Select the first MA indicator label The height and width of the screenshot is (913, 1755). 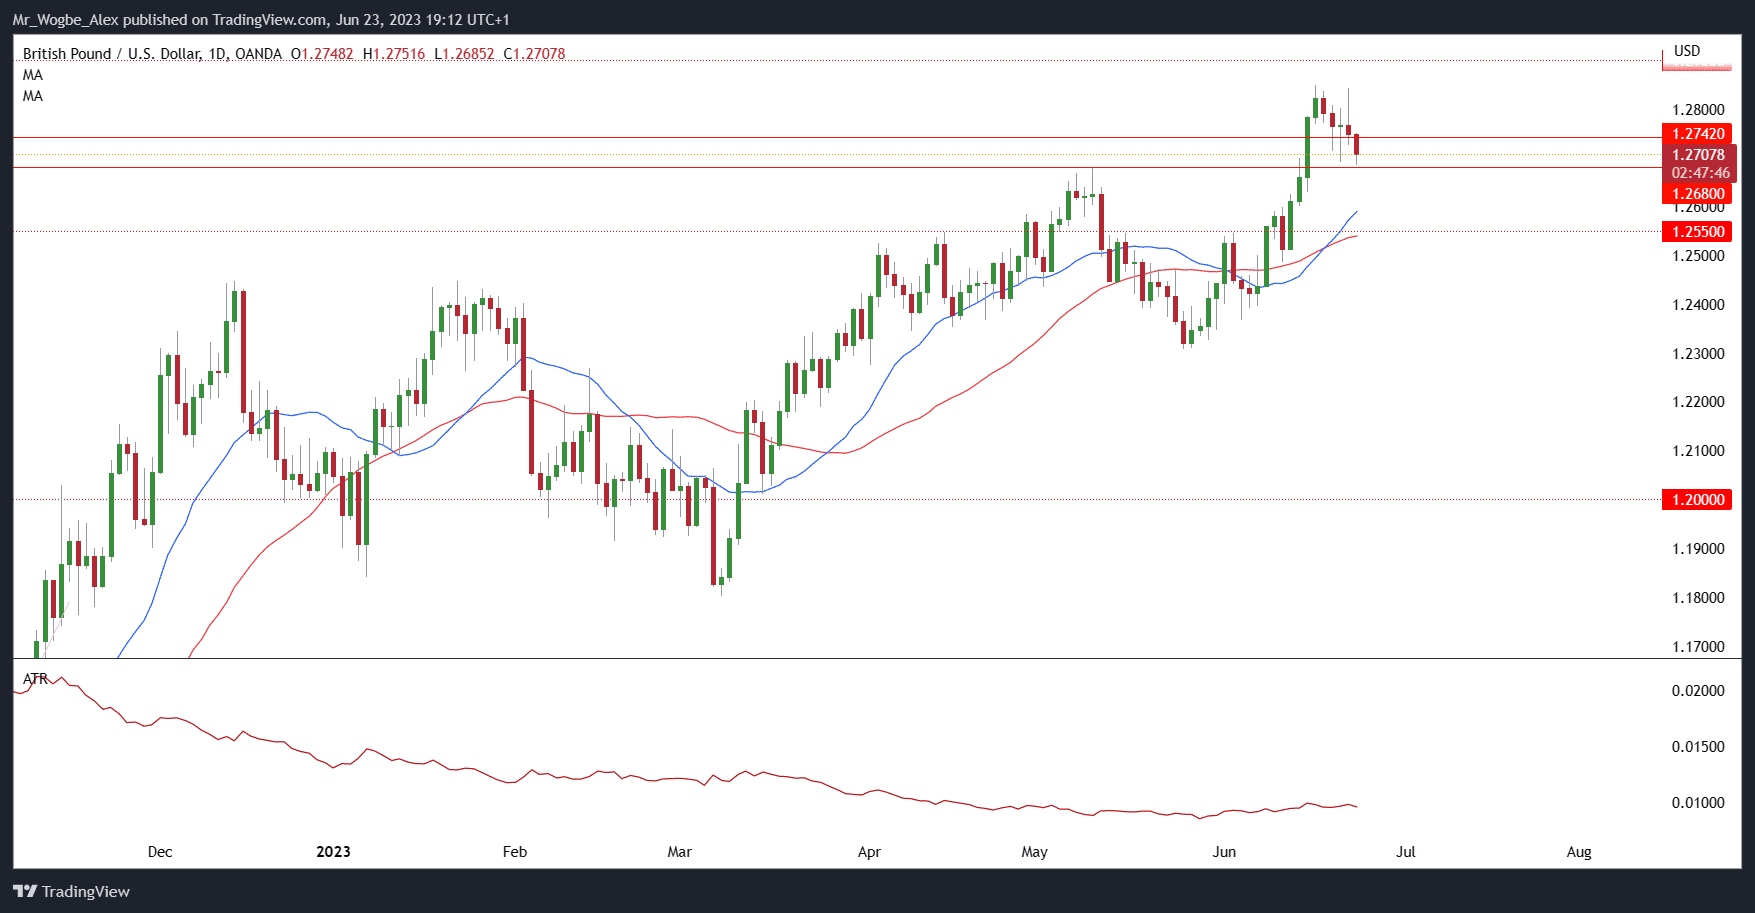click(33, 75)
